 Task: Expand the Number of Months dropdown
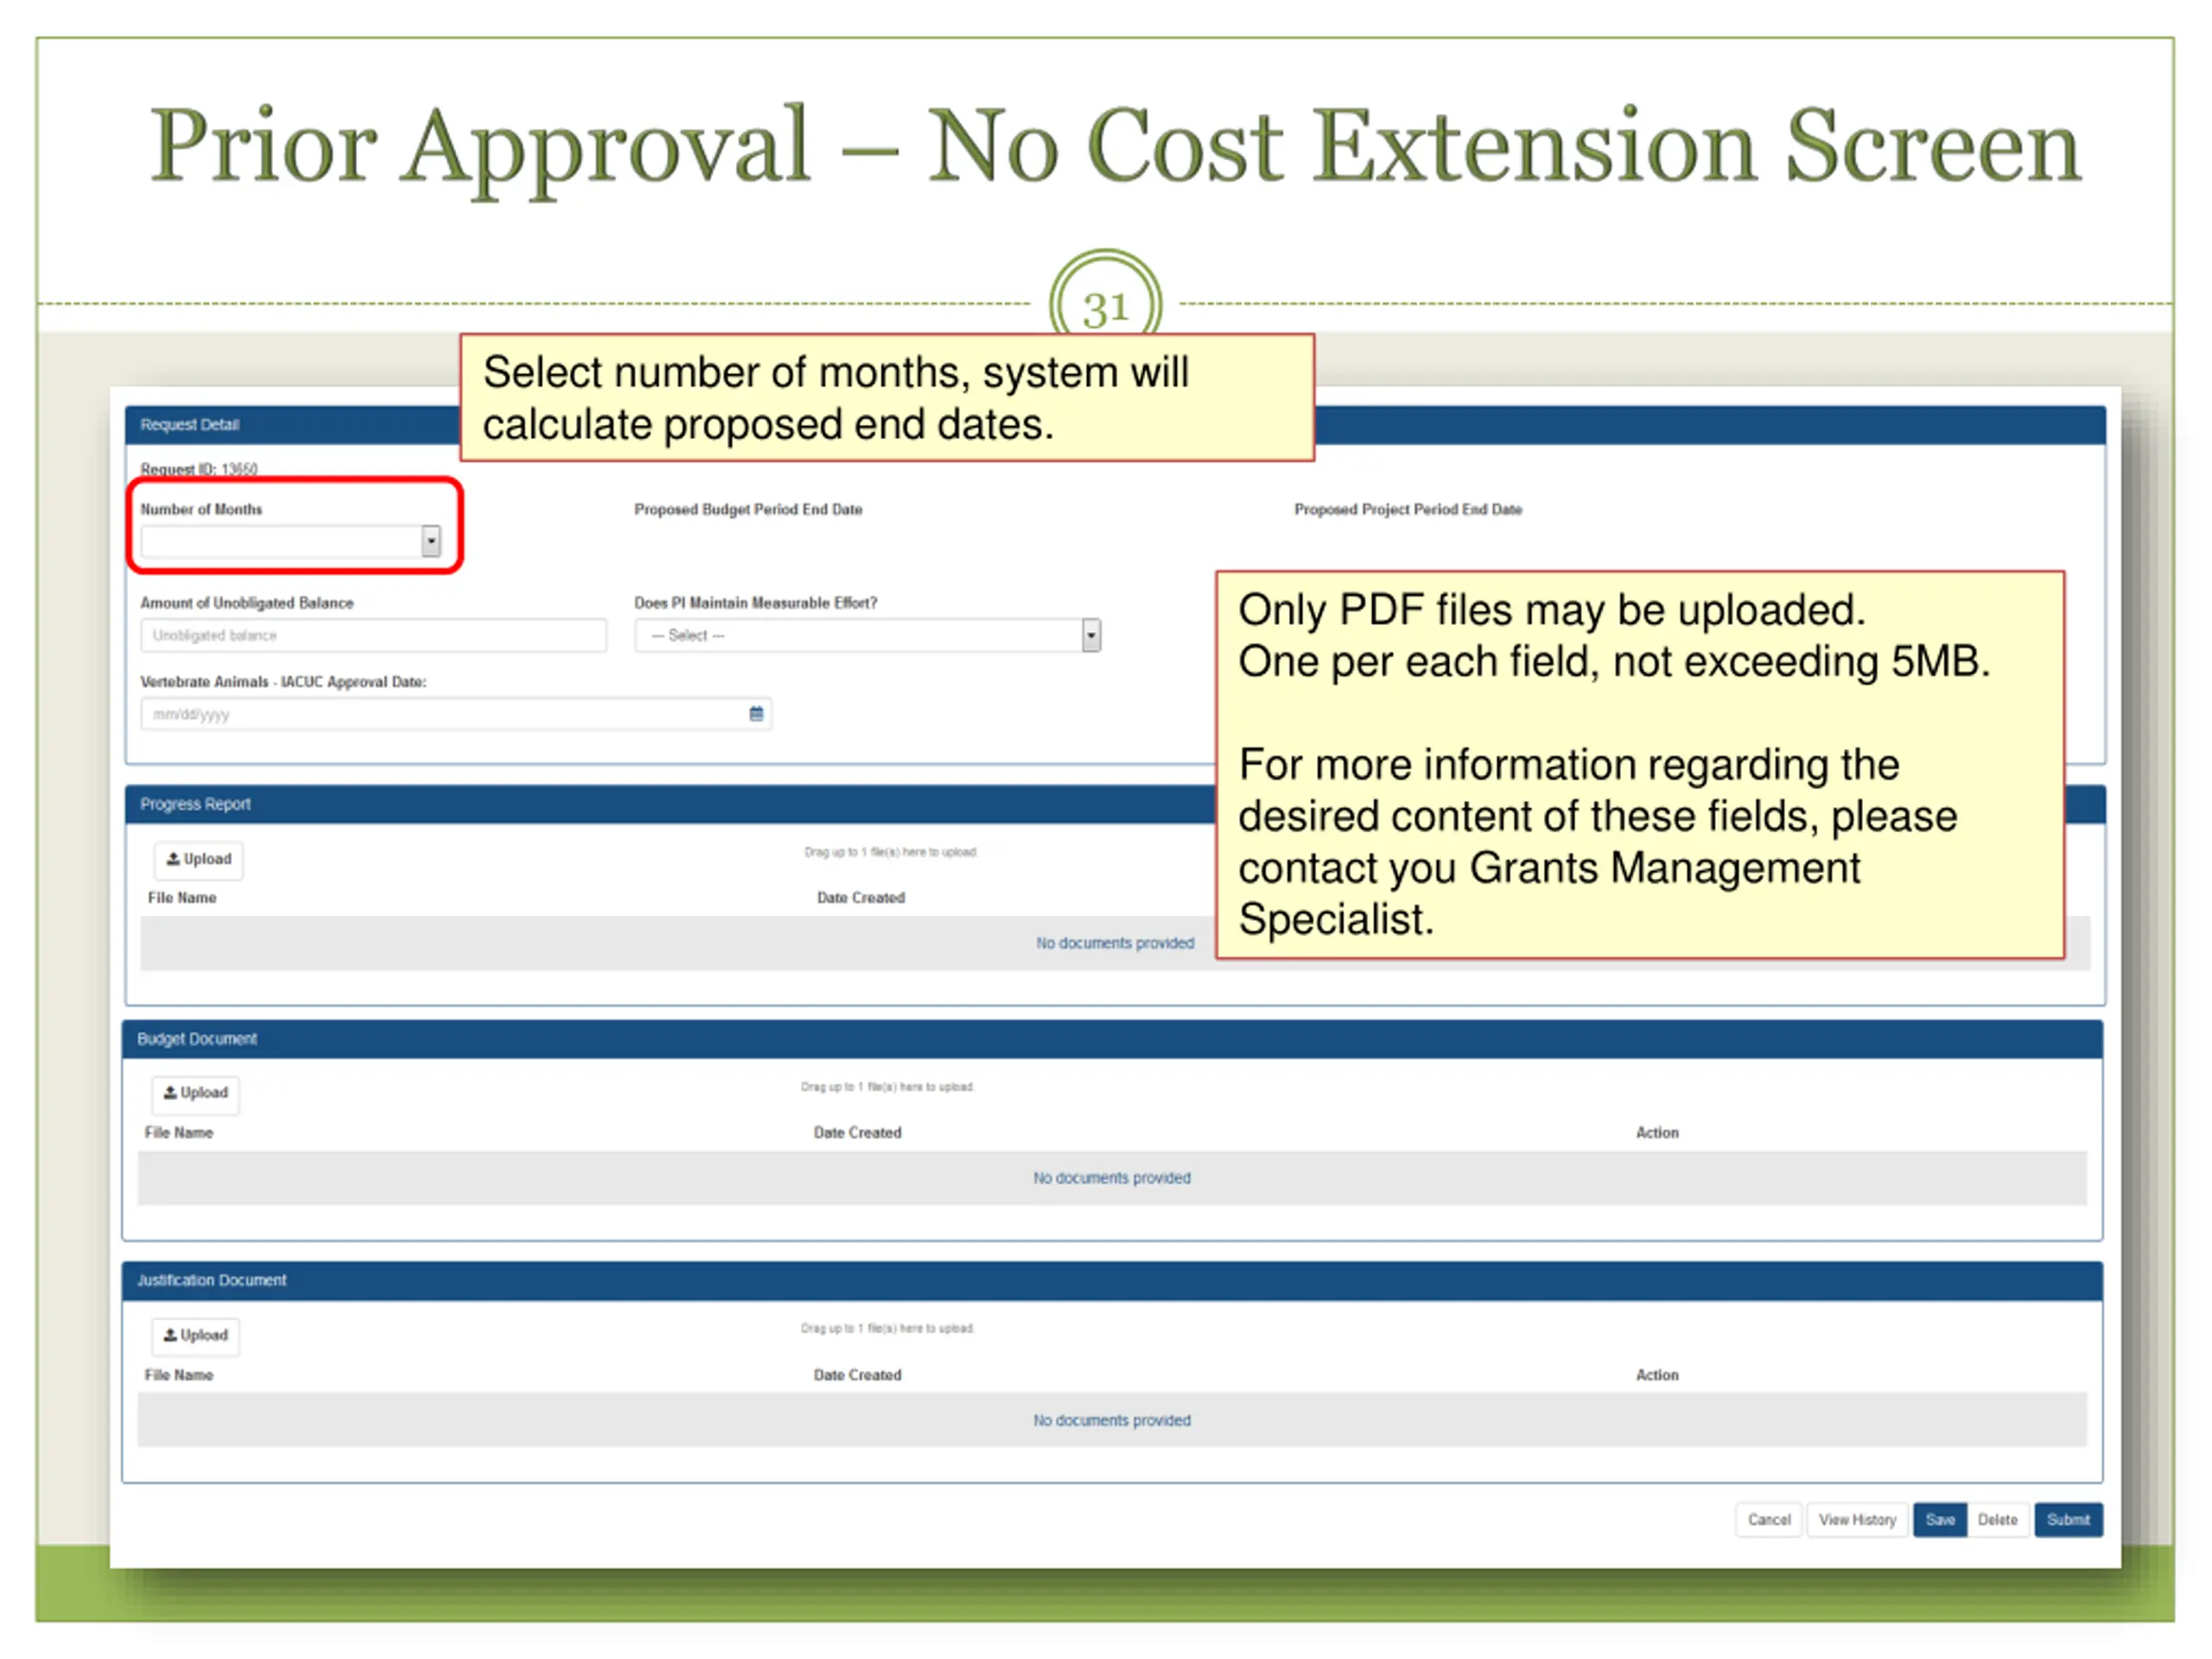pyautogui.click(x=290, y=541)
